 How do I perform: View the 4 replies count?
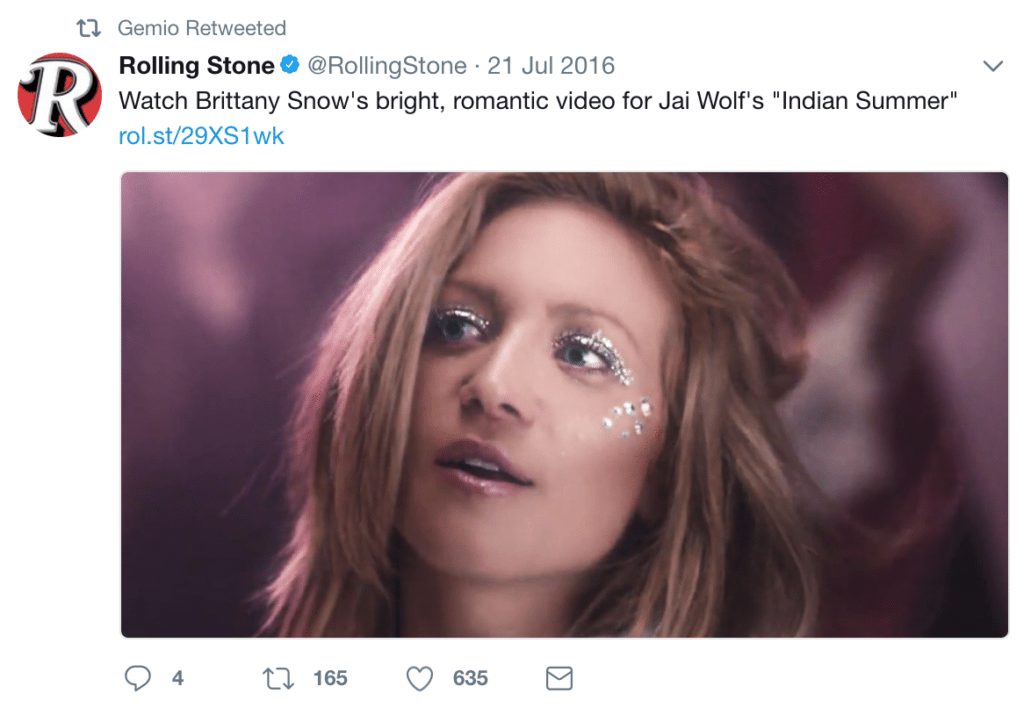click(178, 678)
